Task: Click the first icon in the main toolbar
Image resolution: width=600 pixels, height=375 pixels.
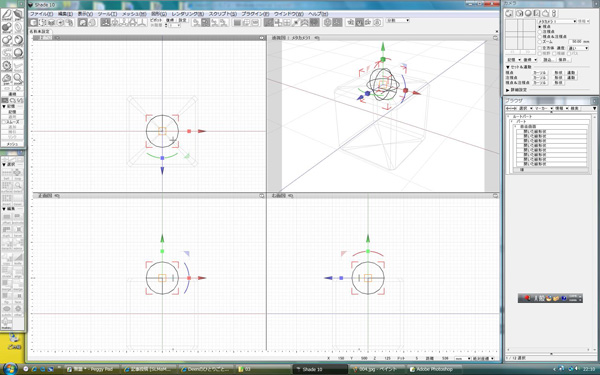Action: 34,23
